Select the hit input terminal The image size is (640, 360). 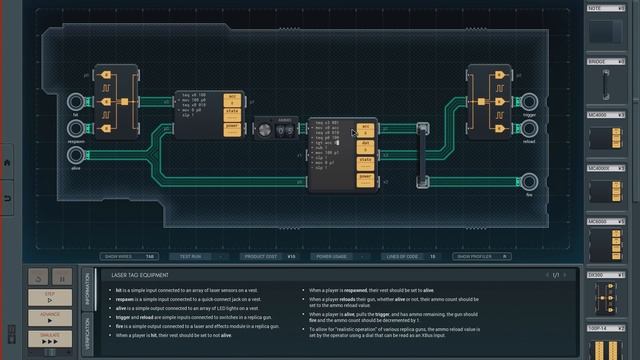76,102
